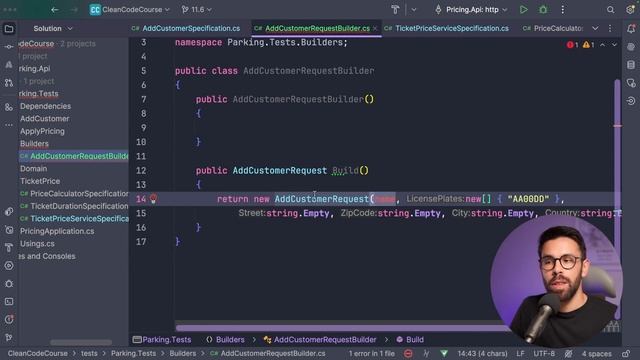Image resolution: width=640 pixels, height=360 pixels.
Task: Open the Explorer tool window icon
Action: (9, 29)
